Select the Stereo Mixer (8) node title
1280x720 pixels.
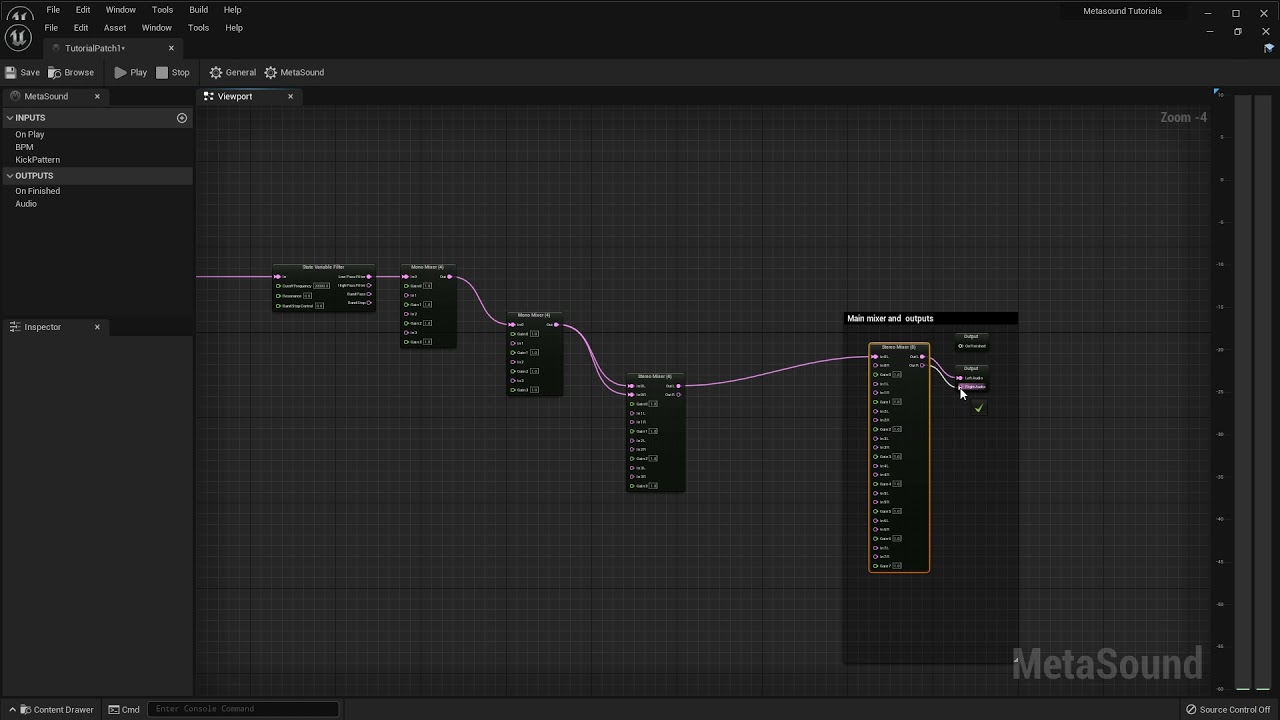899,347
